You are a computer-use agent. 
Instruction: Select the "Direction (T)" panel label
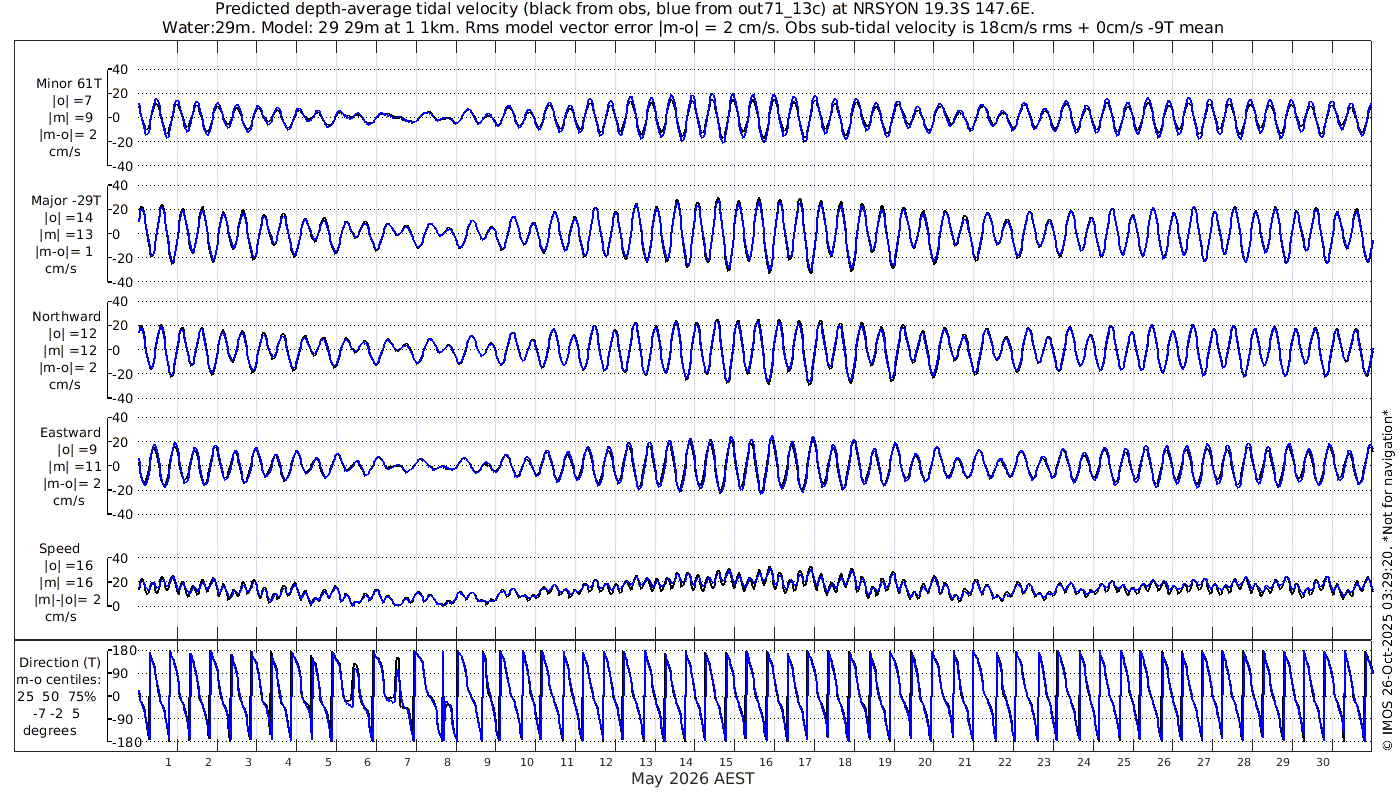tap(60, 663)
